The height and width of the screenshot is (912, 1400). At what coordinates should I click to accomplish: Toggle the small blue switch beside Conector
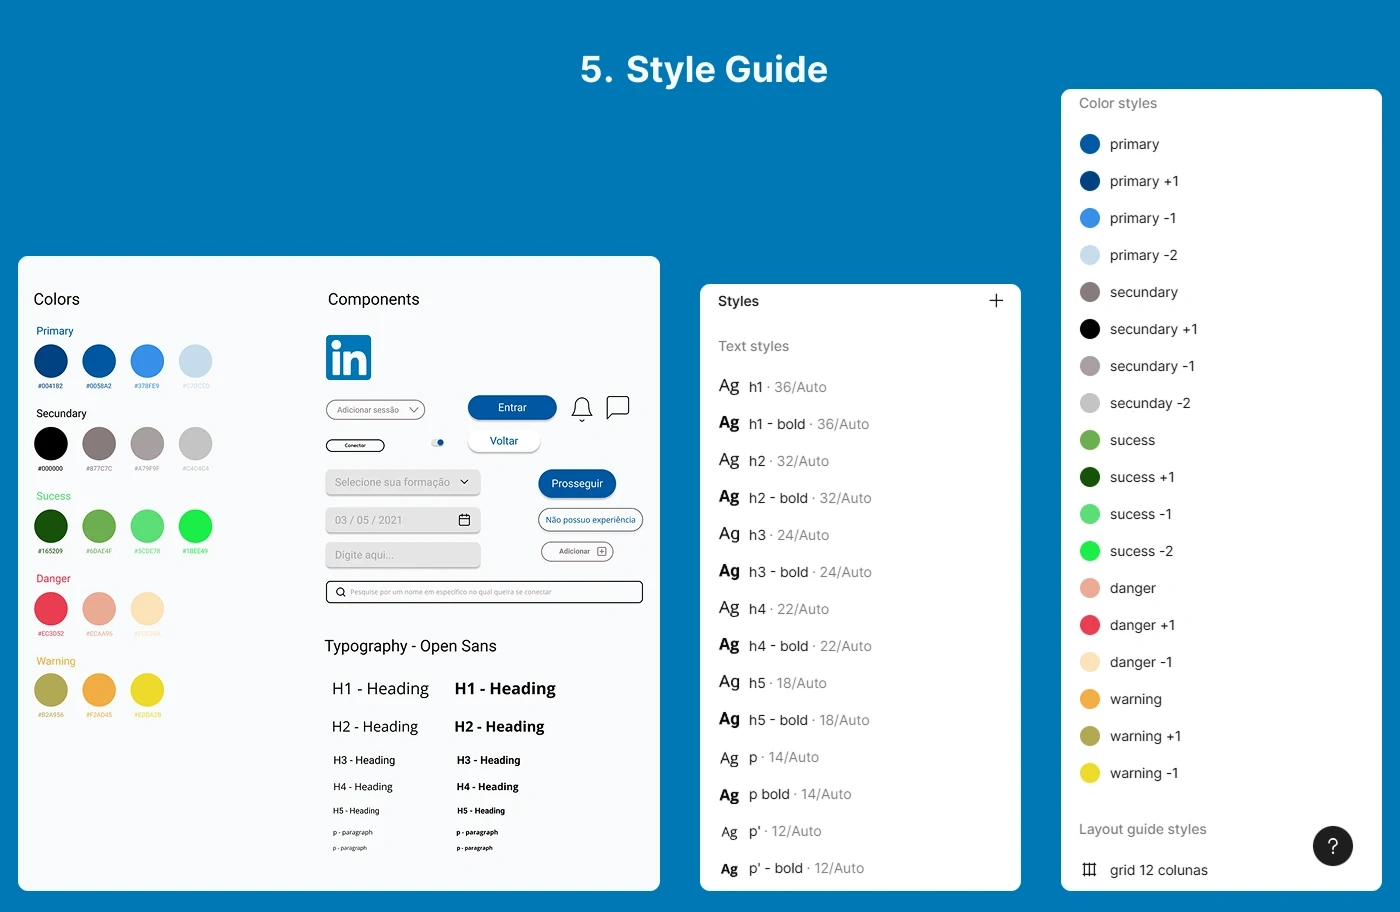coord(438,442)
